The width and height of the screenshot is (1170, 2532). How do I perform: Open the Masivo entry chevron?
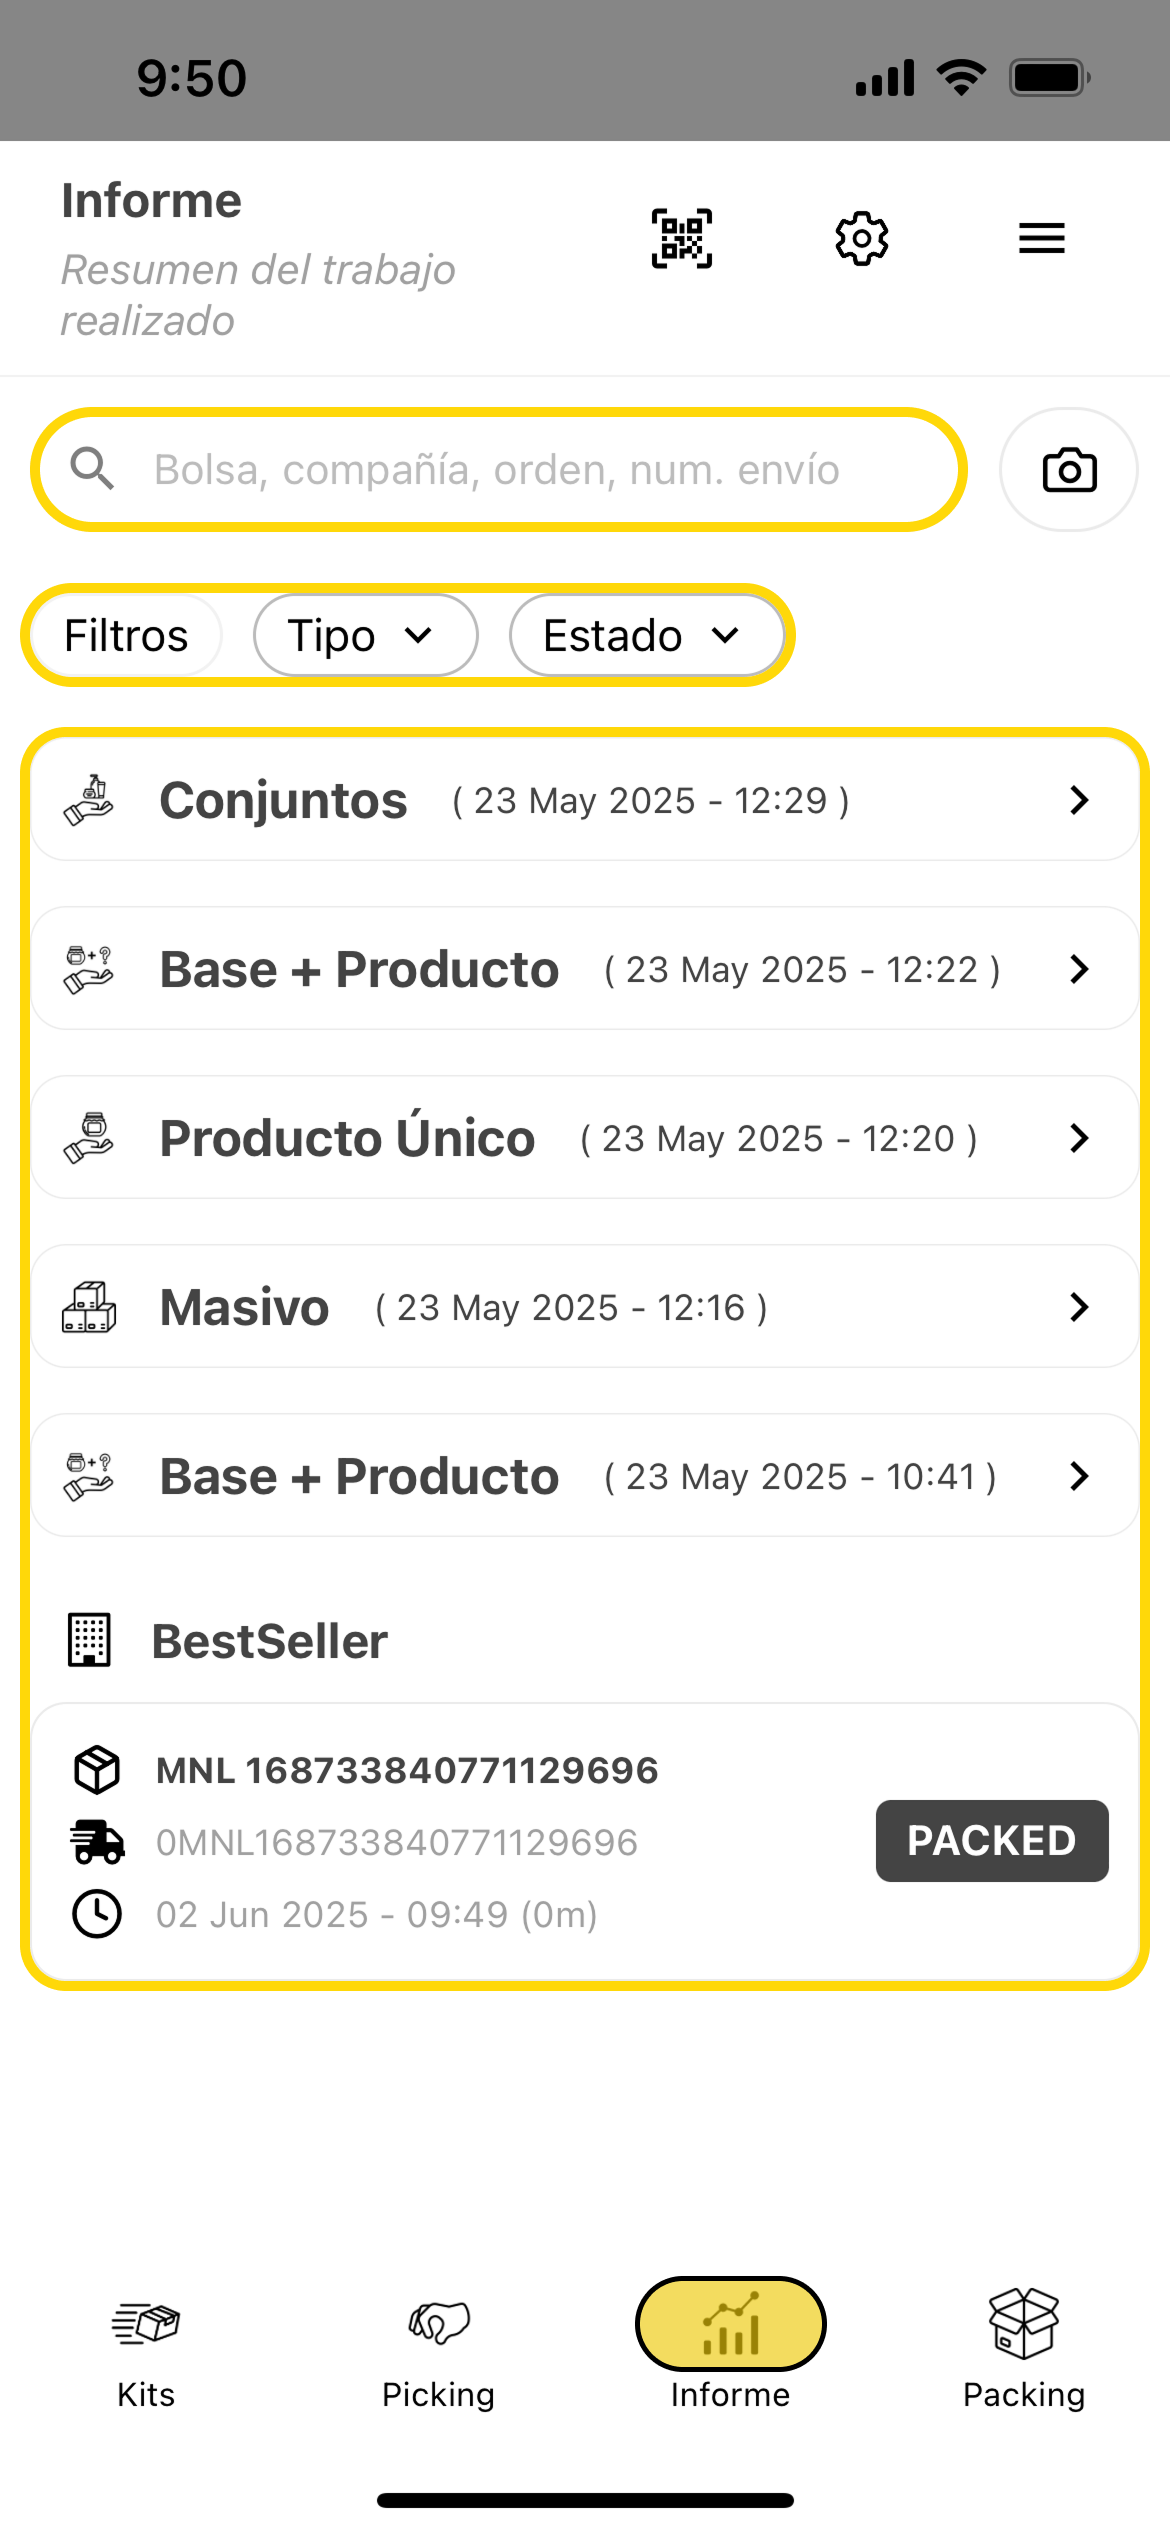[1078, 1307]
